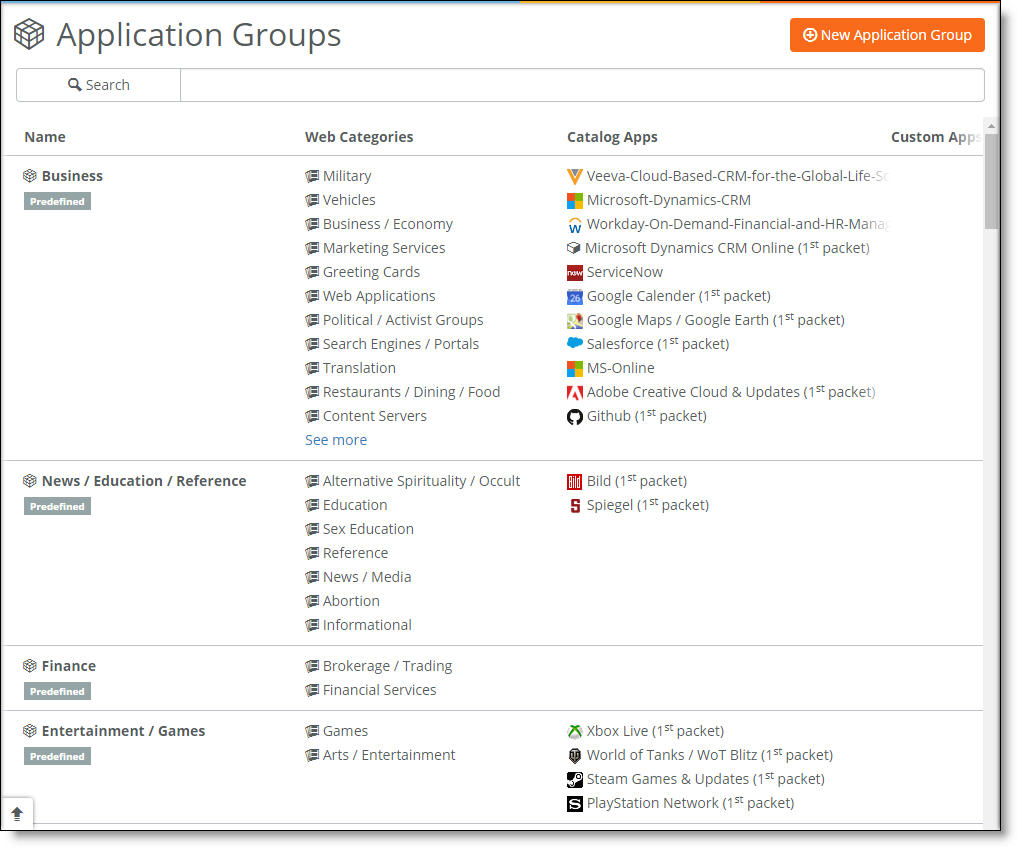The width and height of the screenshot is (1017, 847).
Task: Click the Application Groups header icon
Action: coord(29,33)
